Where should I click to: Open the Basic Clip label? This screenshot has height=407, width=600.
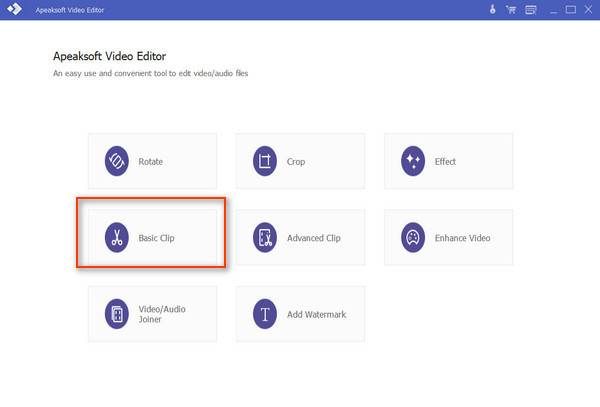[x=156, y=238]
